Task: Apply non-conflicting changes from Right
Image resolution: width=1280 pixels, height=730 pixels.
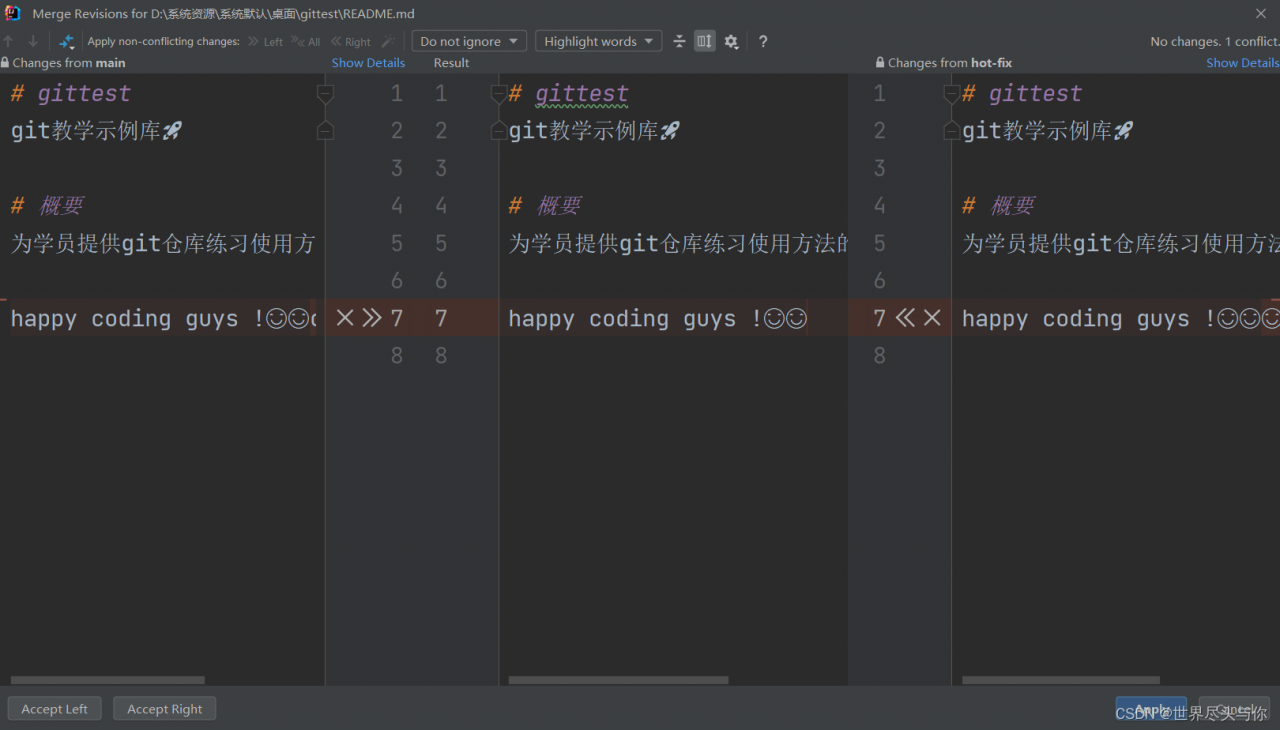Action: [x=351, y=42]
